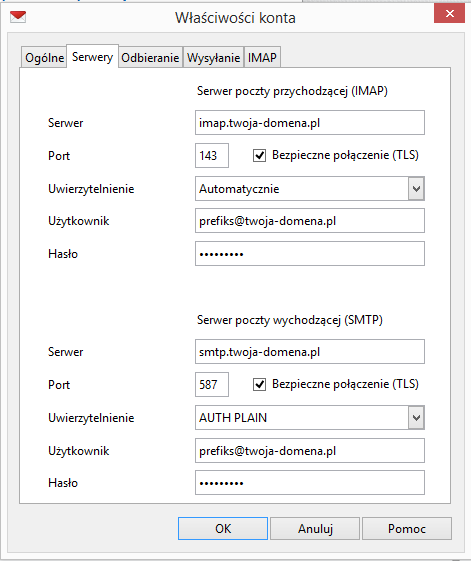Focus the SMTP Użytkownik field
This screenshot has height=561, width=471.
tap(310, 450)
